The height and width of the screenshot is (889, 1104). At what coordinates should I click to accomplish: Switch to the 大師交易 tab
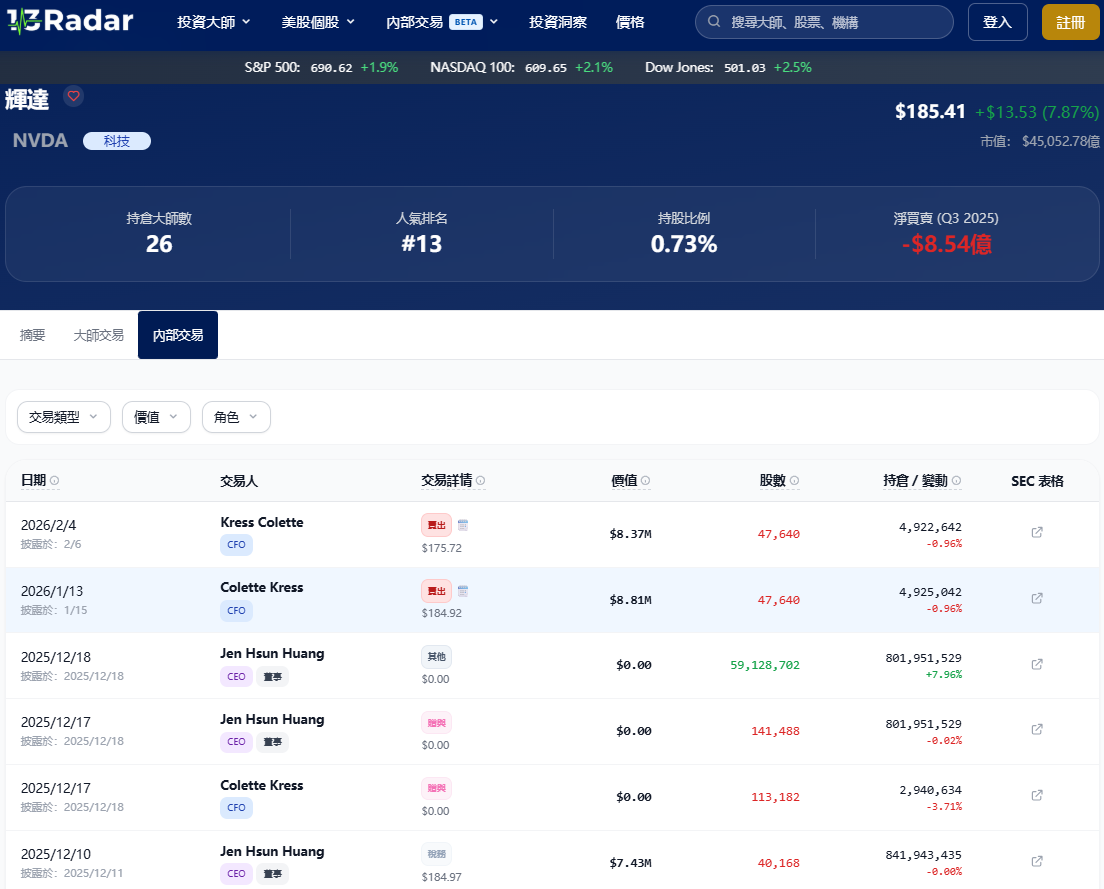point(99,335)
